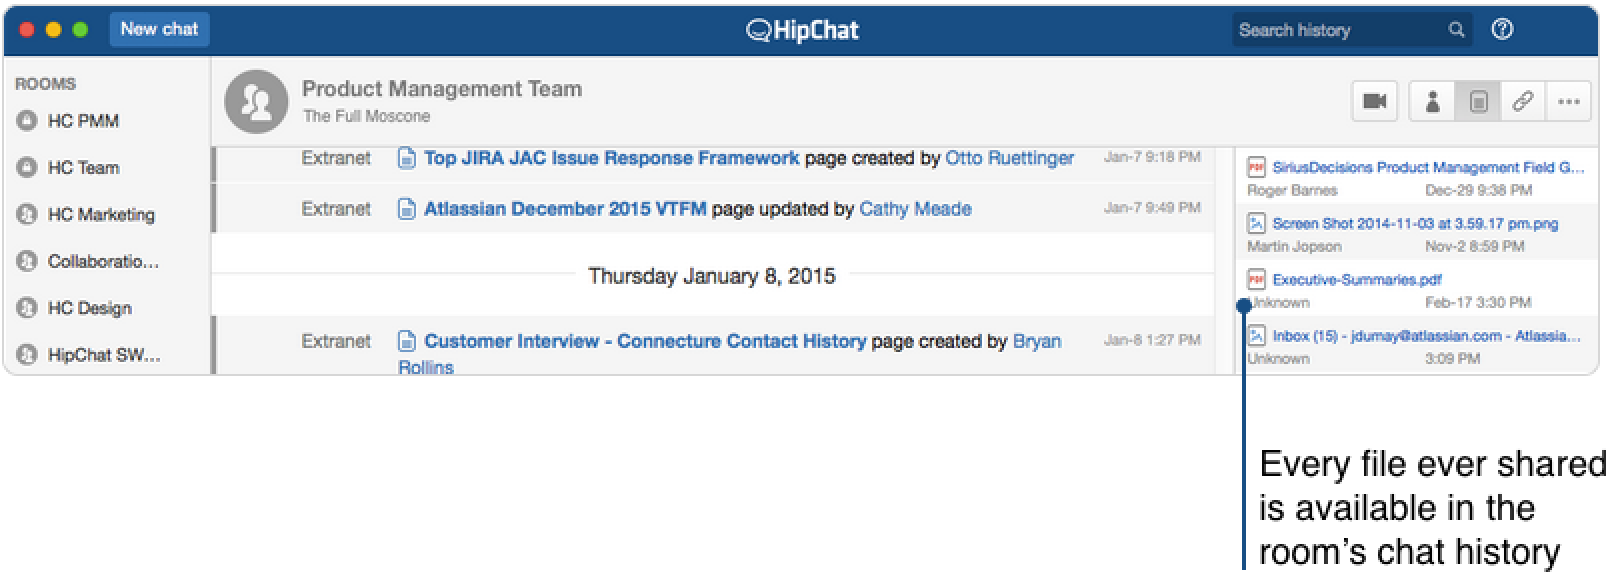Open Screen Shot 2014-11-03 at 3.59.17 pm.png
The image size is (1608, 576).
coord(1415,224)
